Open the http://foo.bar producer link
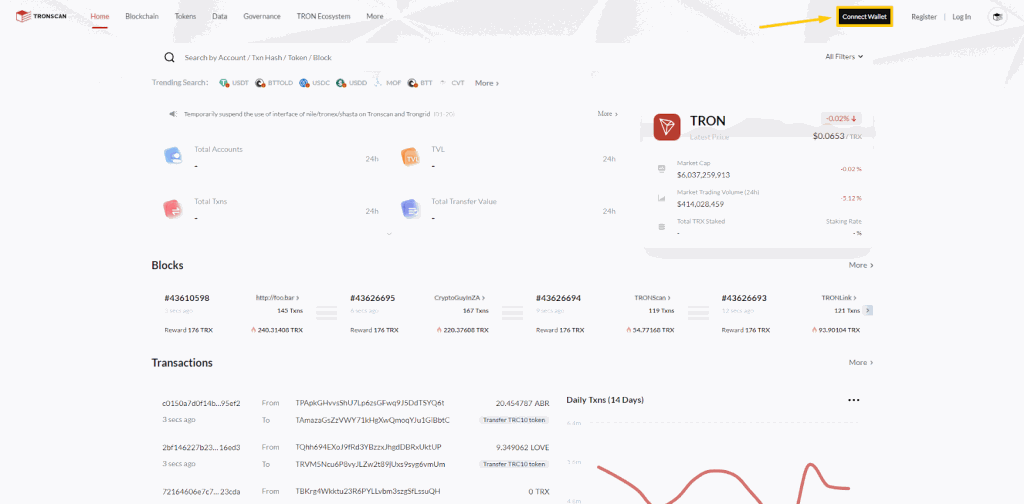Screen dimensions: 1024x504 point(278,298)
